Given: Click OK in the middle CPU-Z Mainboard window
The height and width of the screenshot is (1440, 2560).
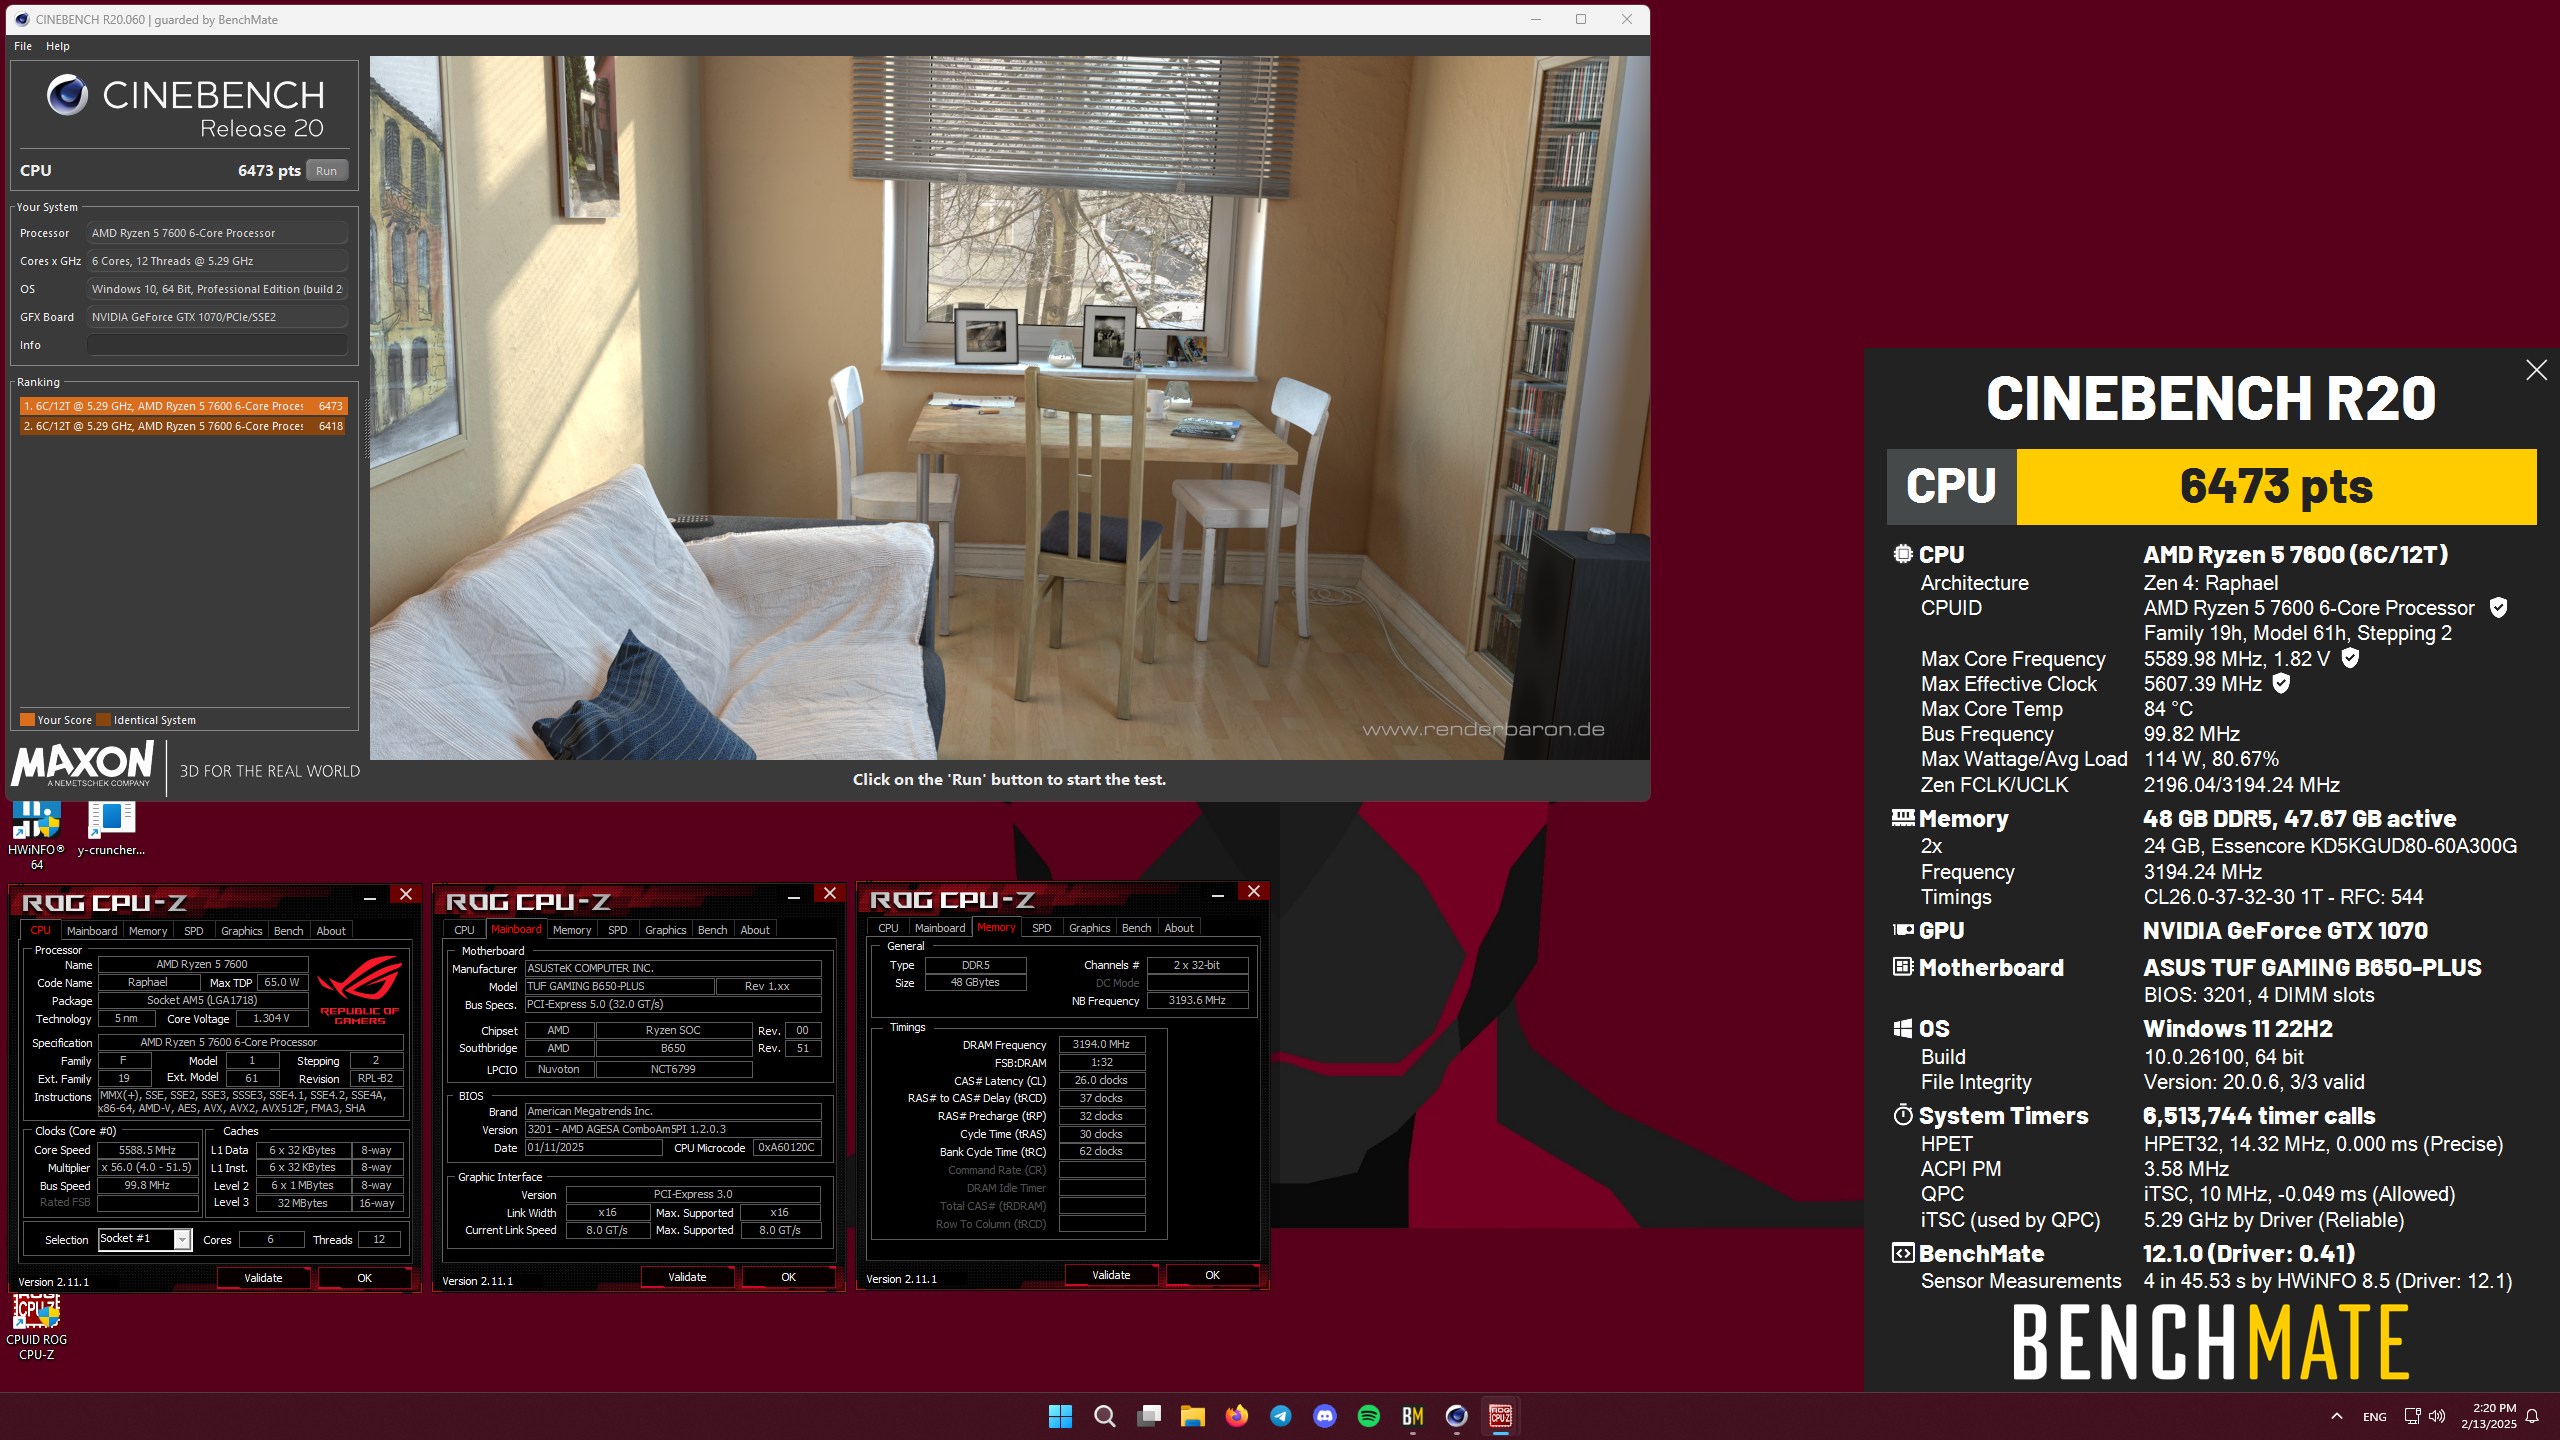Looking at the screenshot, I should click(x=789, y=1277).
